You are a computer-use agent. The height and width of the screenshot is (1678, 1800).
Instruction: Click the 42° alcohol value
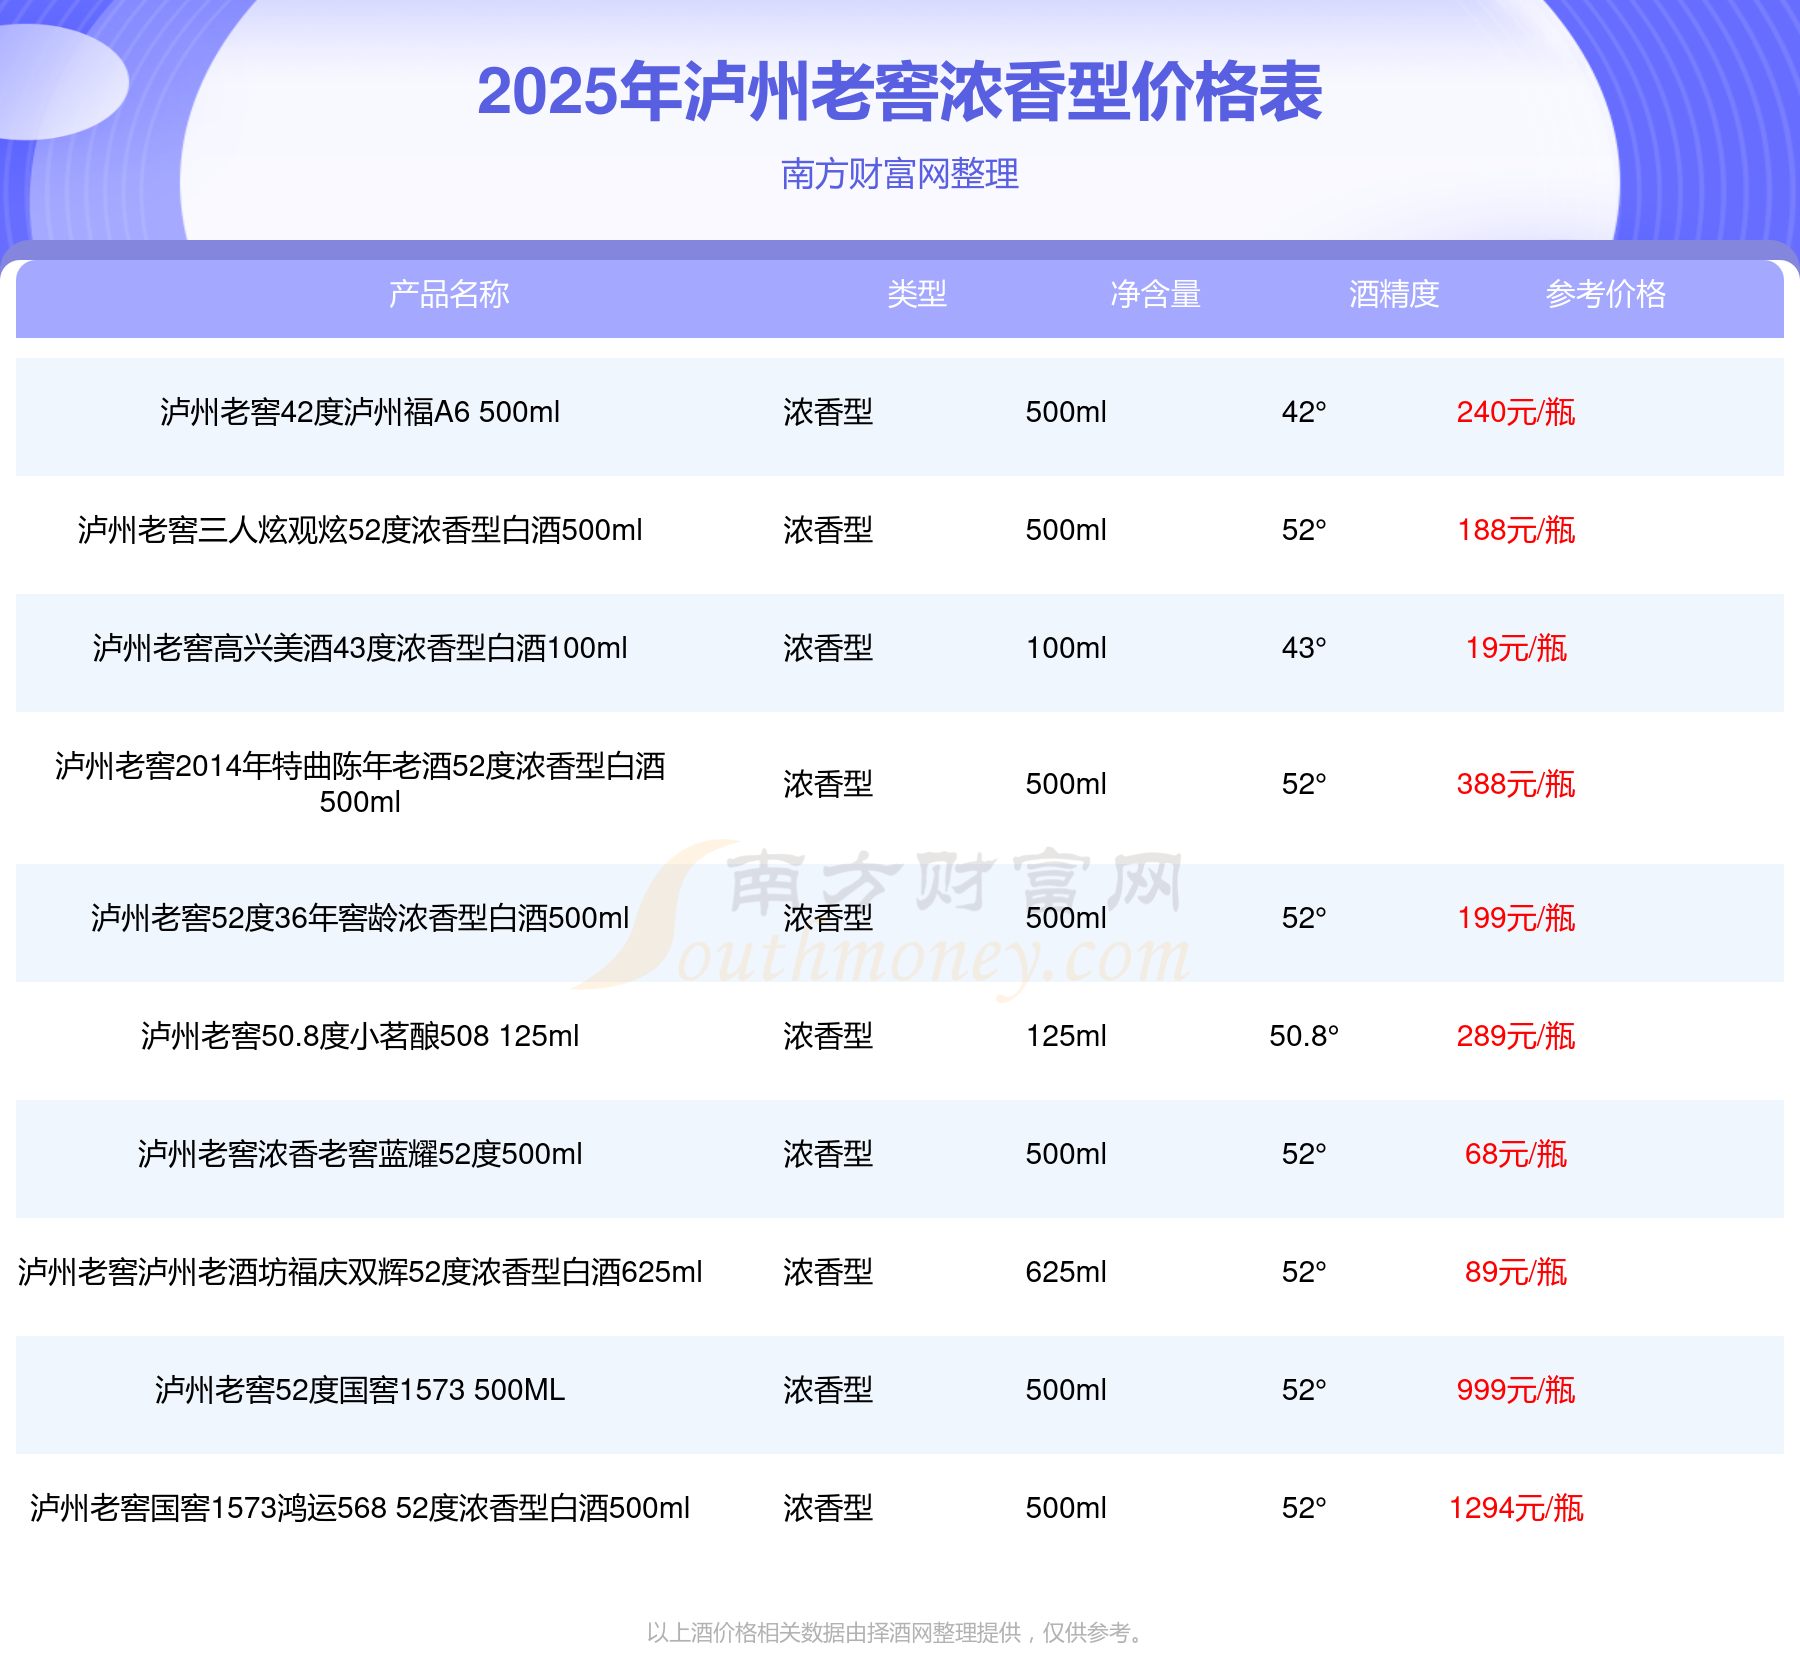click(1304, 412)
